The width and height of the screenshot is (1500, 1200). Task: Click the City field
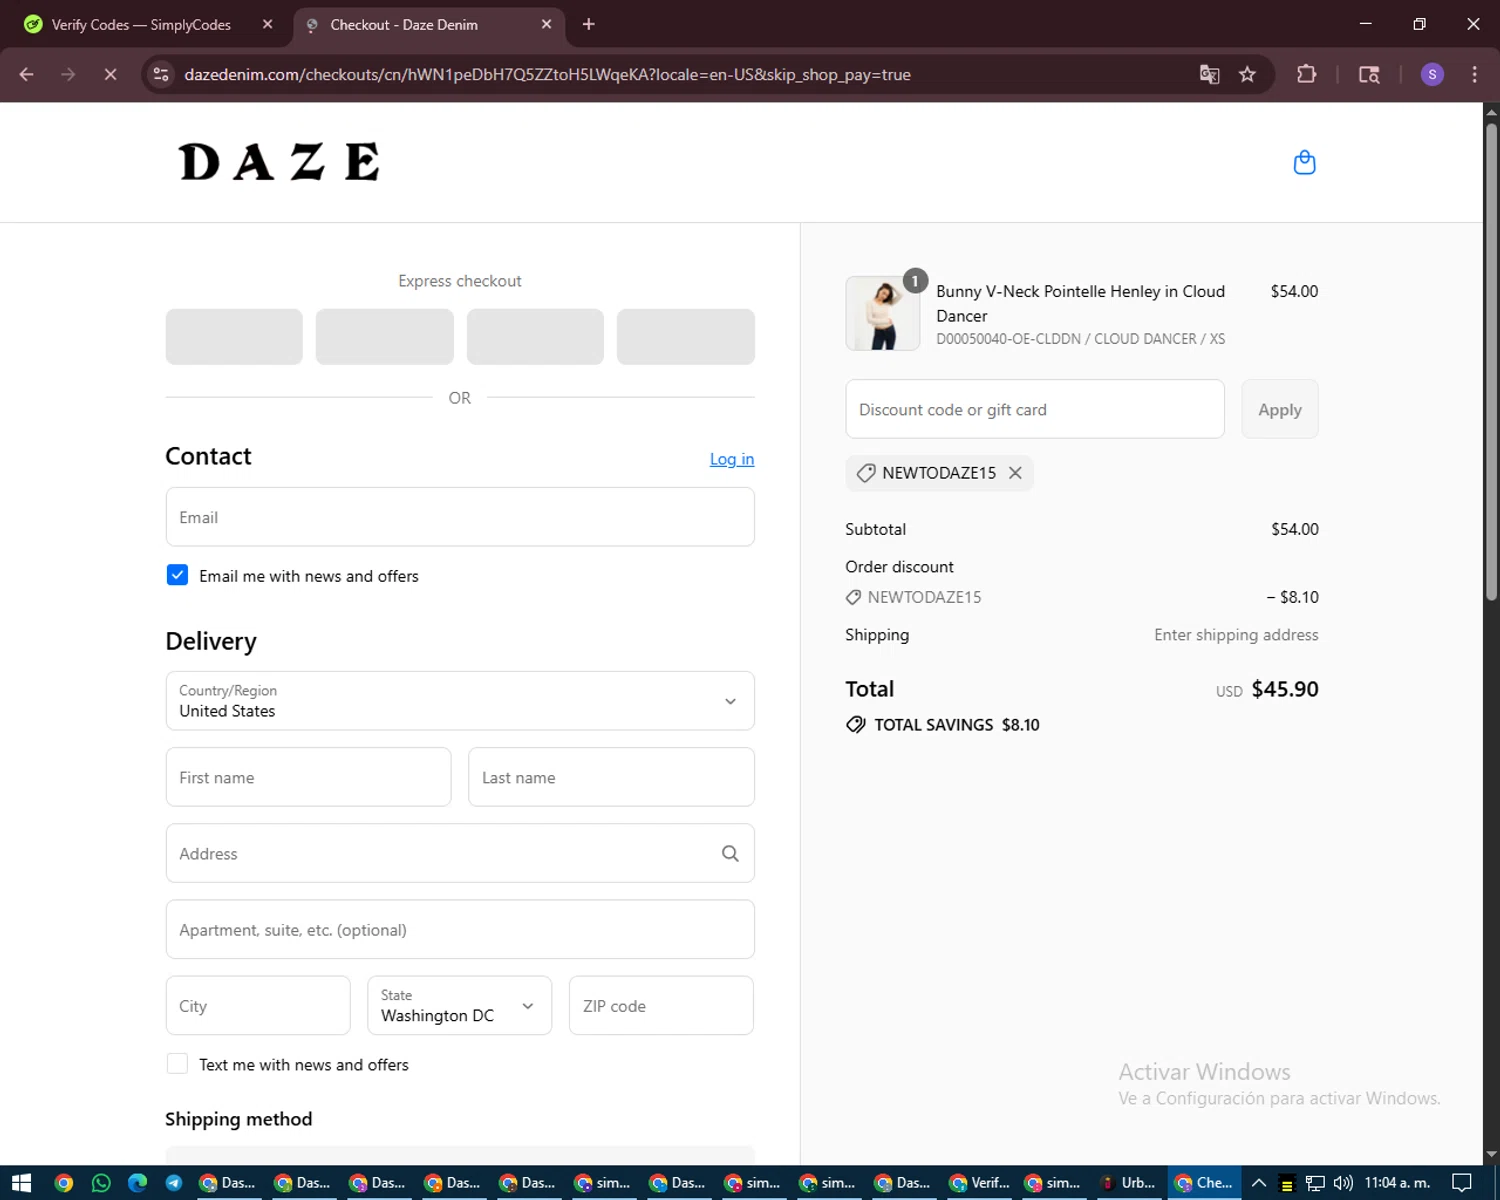point(258,1005)
